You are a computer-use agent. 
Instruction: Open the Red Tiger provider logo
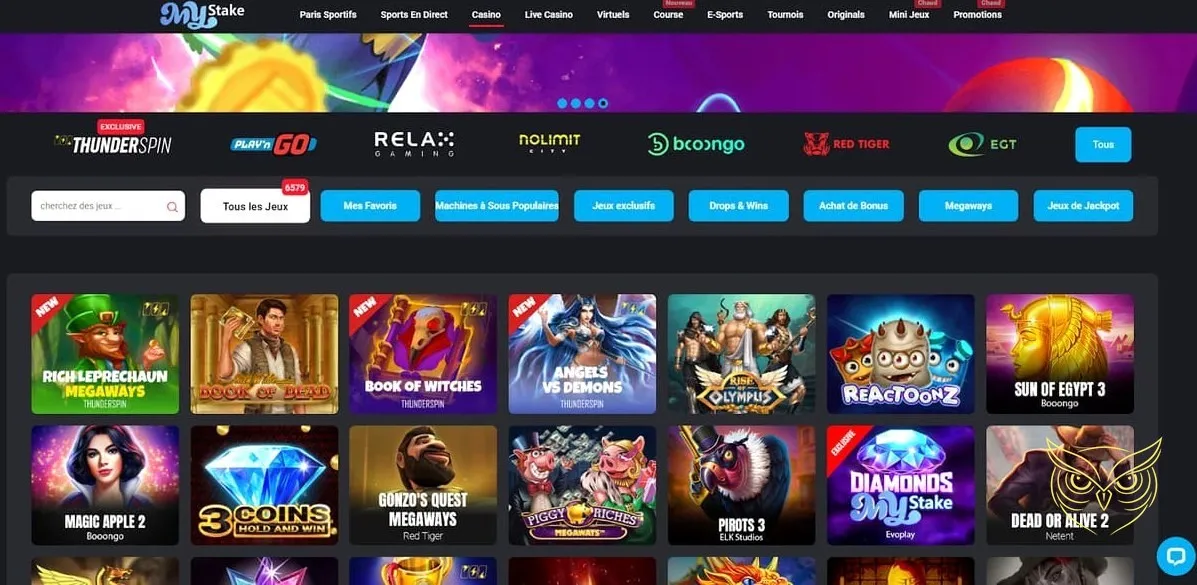click(846, 144)
